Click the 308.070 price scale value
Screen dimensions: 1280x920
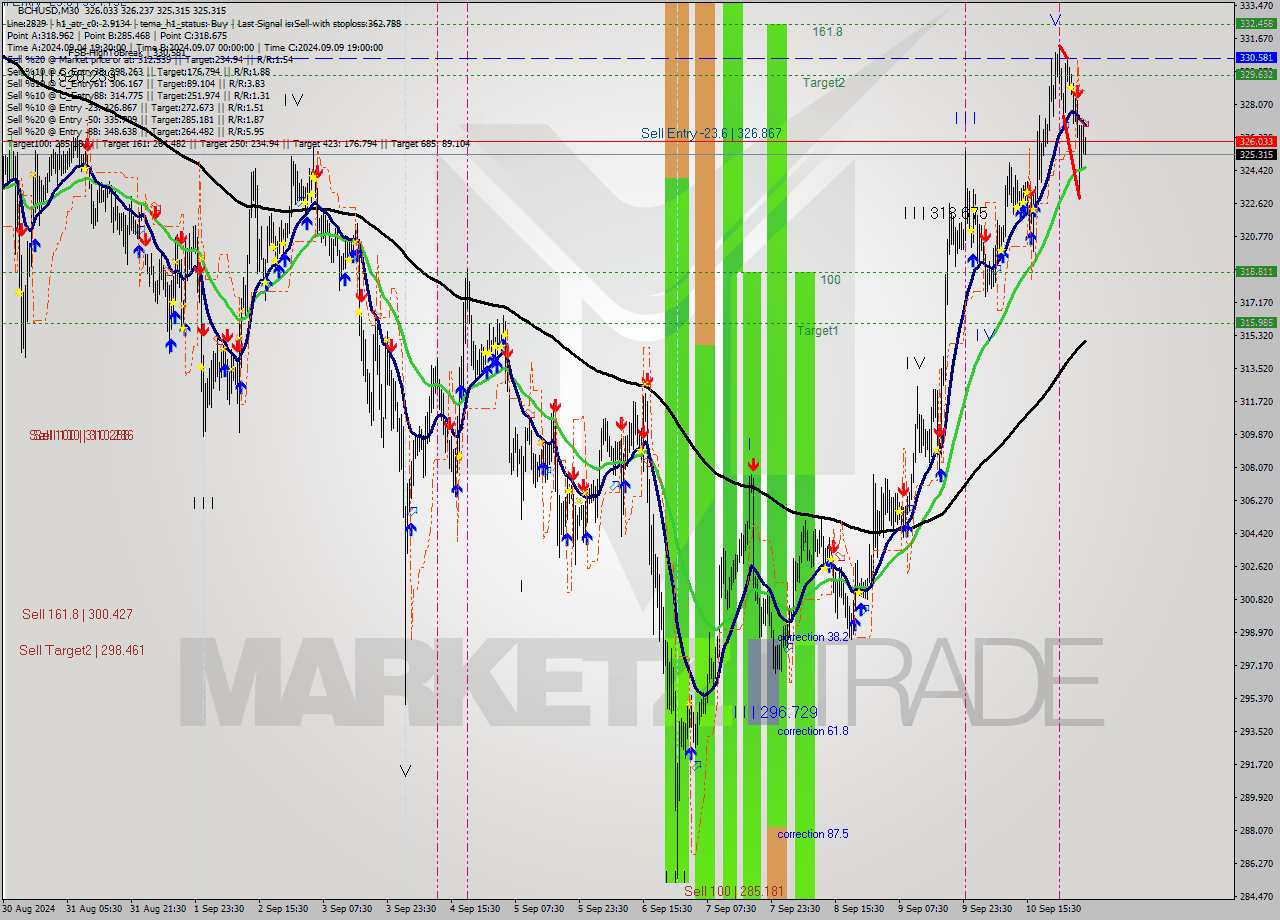click(1256, 467)
